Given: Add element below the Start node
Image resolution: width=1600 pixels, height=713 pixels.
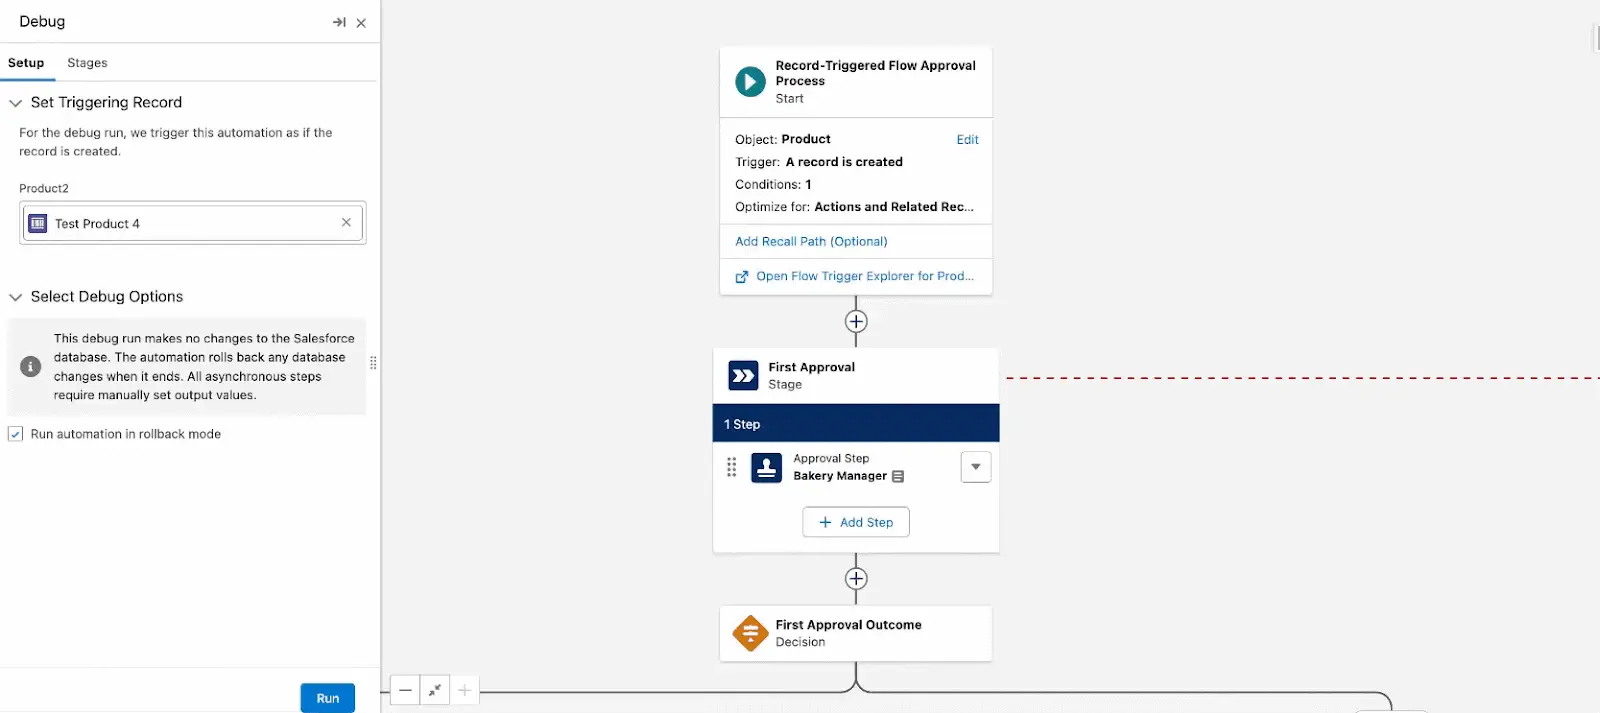Looking at the screenshot, I should [x=856, y=321].
